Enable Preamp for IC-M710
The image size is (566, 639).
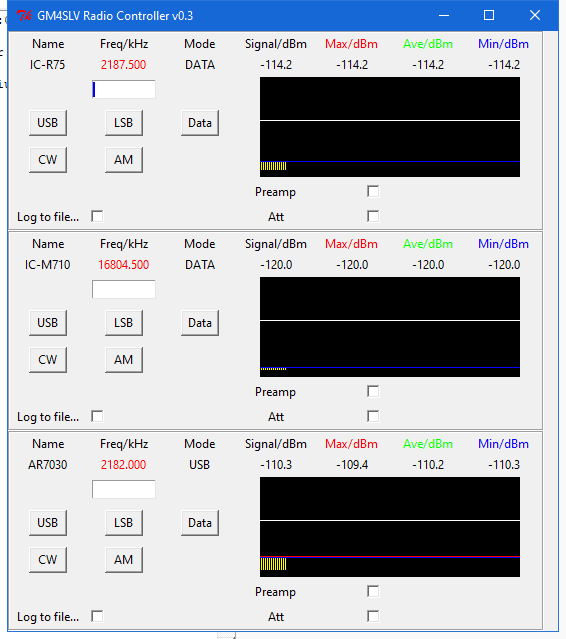point(373,391)
